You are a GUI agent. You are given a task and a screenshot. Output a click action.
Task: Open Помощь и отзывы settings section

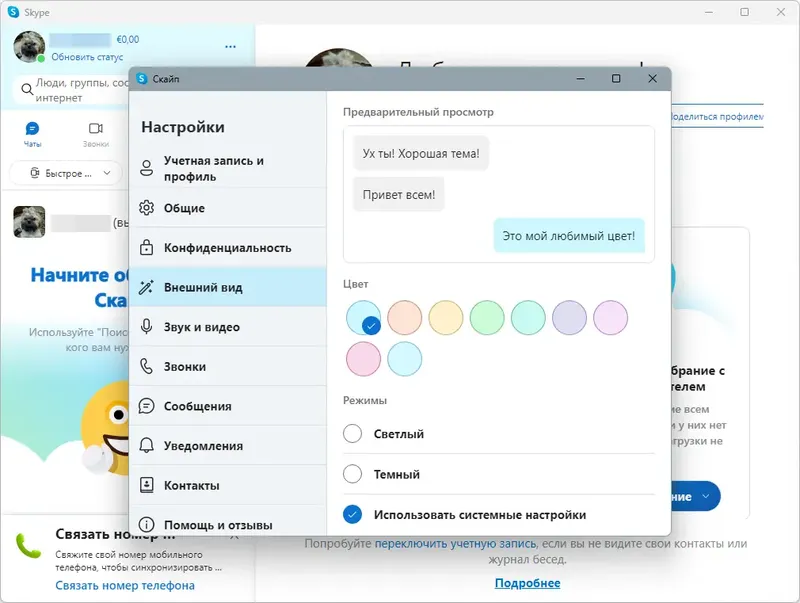point(228,521)
